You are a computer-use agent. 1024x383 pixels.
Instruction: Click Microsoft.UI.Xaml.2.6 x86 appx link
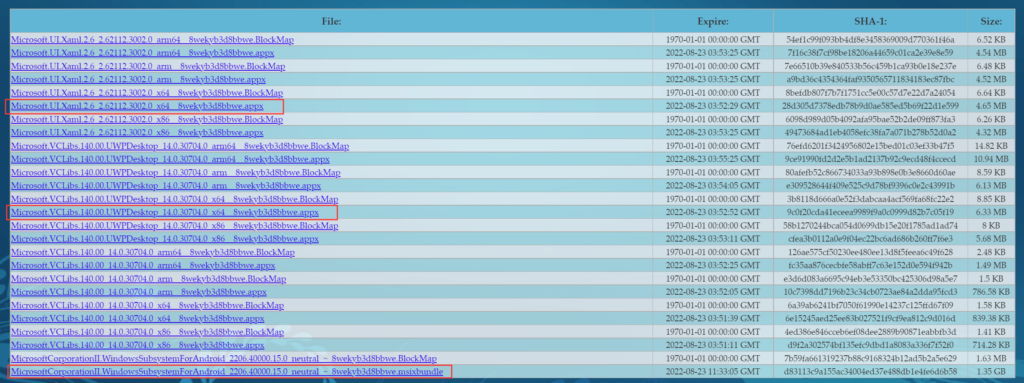(137, 133)
